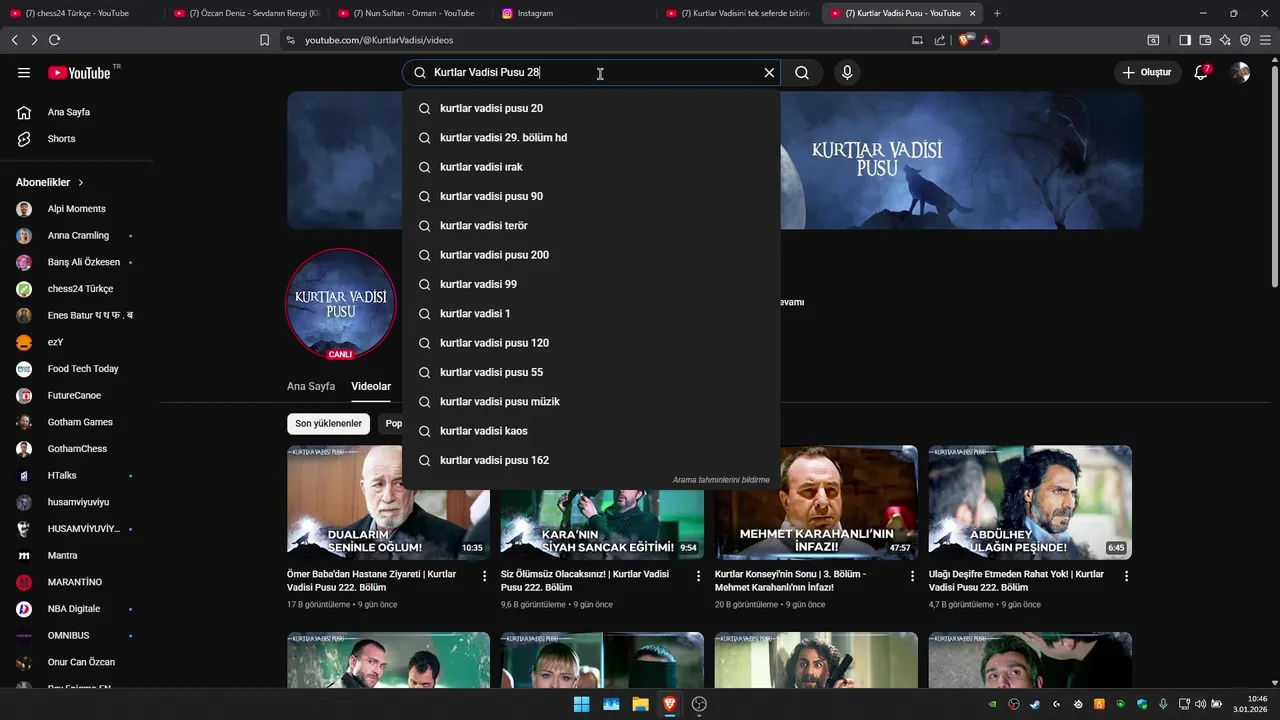Click into the YouTube search field
Viewport: 1280px width, 720px height.
[x=593, y=72]
